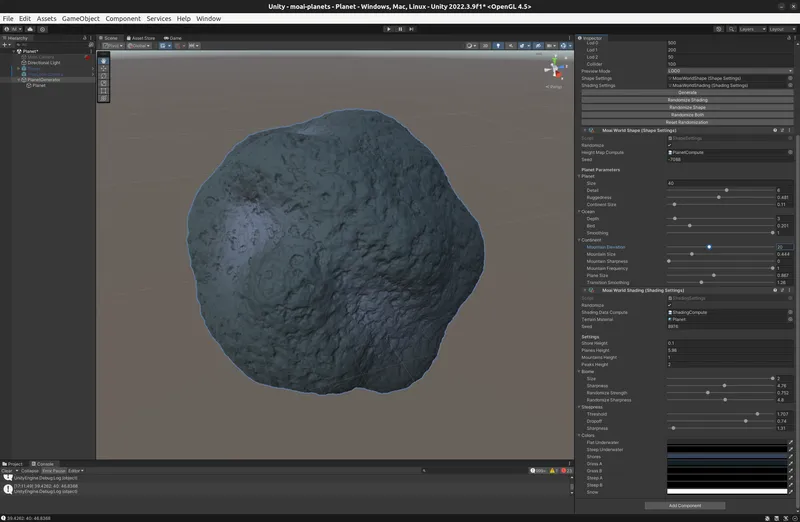This screenshot has height=522, width=800.
Task: Click the Step frame button
Action: pos(413,29)
